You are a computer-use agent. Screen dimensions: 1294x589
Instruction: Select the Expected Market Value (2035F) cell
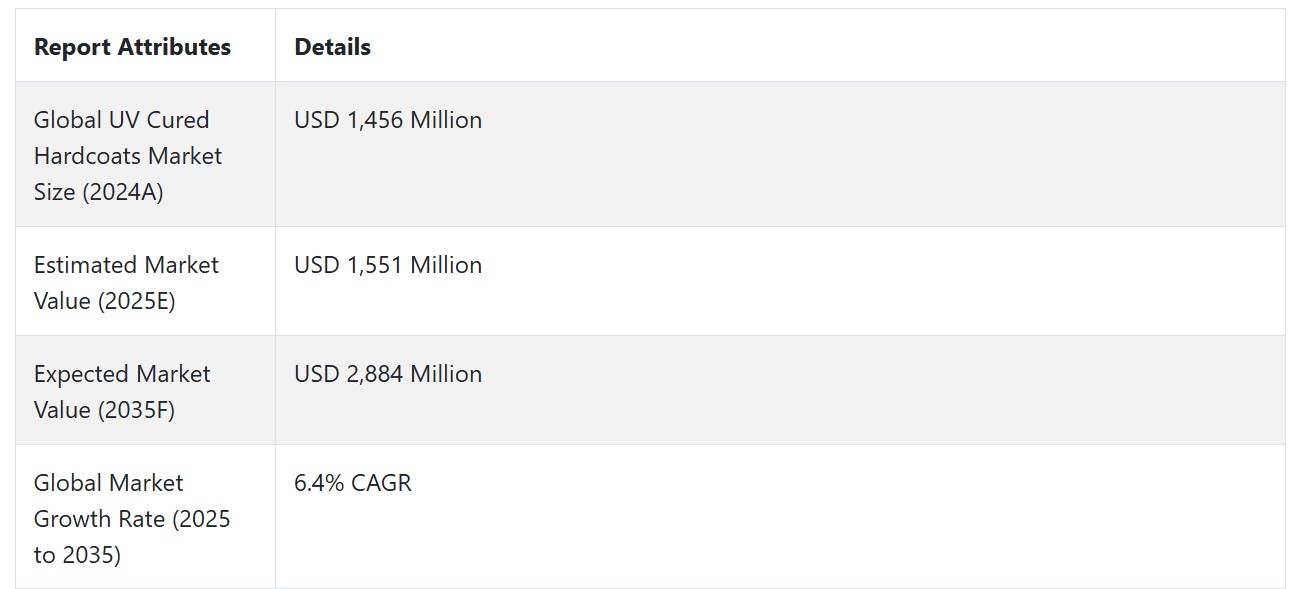point(145,391)
